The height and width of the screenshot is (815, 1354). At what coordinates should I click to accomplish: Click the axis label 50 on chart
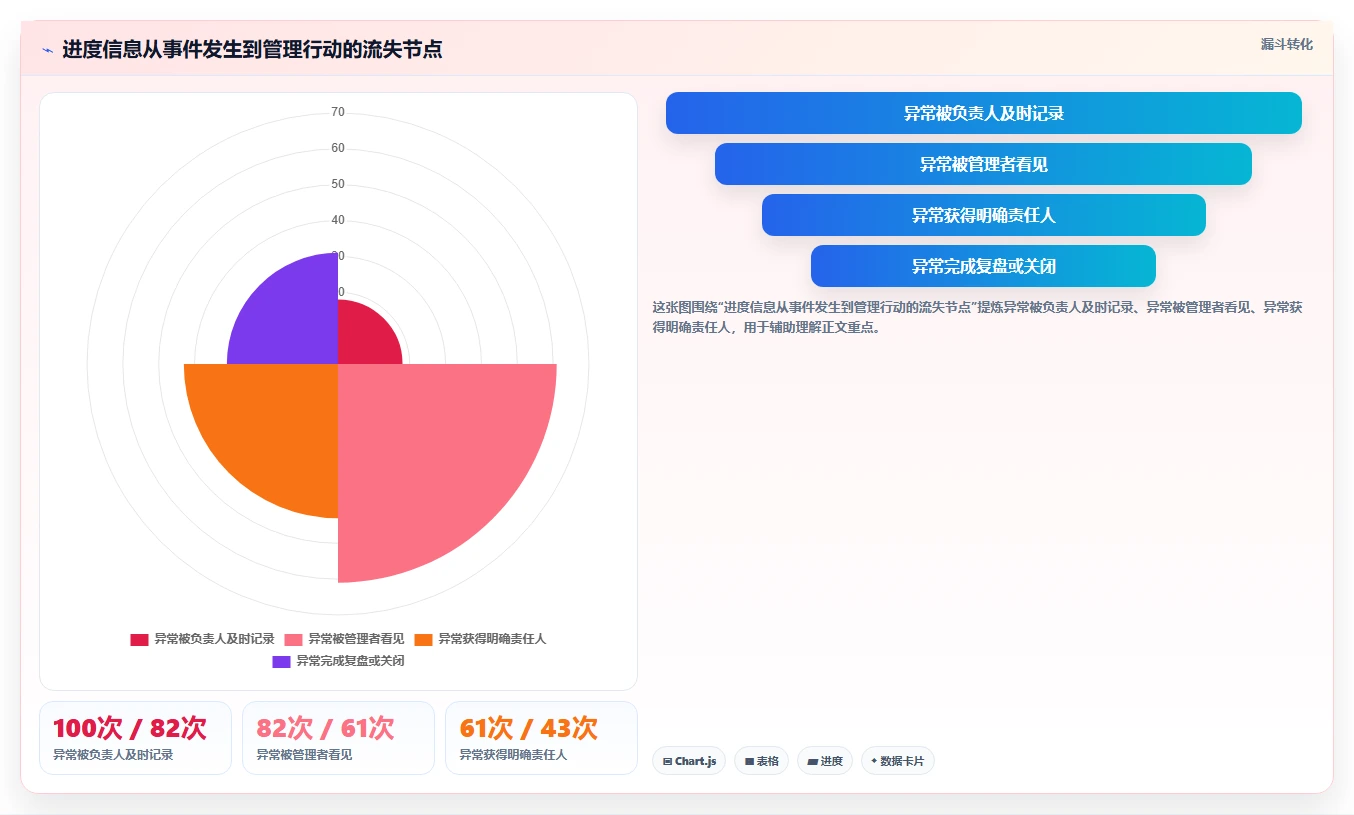coord(338,184)
